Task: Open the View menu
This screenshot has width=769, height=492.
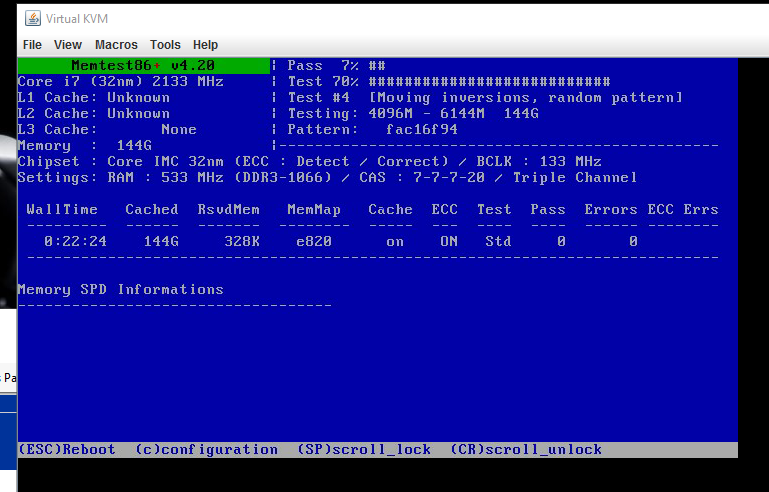Action: tap(68, 45)
